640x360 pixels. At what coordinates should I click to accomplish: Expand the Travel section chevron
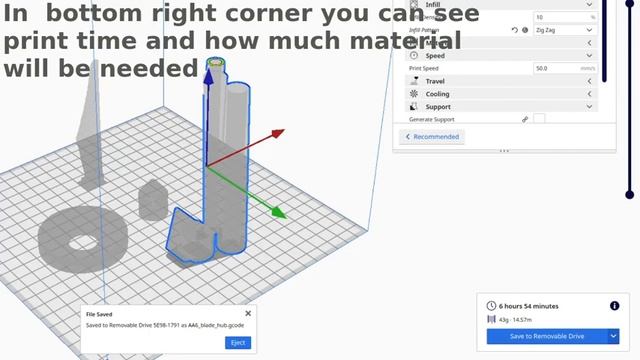(589, 81)
